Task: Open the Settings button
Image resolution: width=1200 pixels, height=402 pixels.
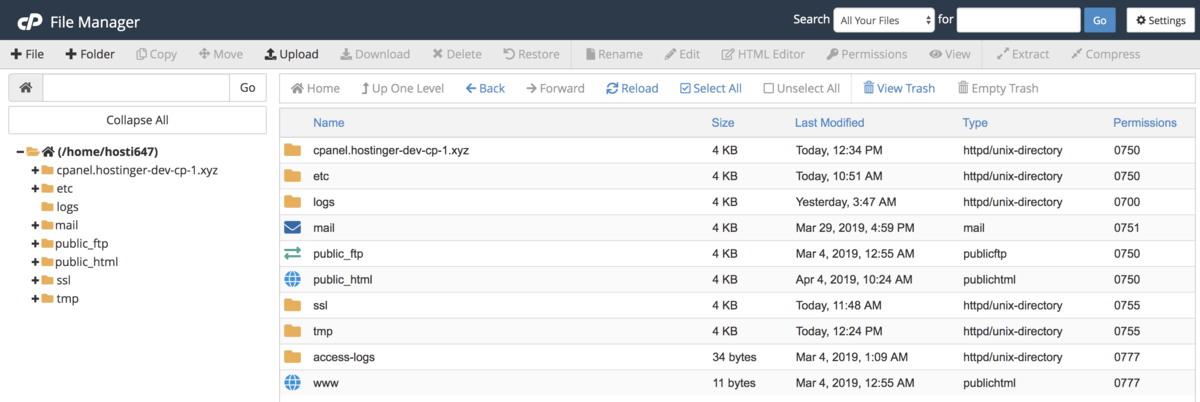Action: [1160, 20]
